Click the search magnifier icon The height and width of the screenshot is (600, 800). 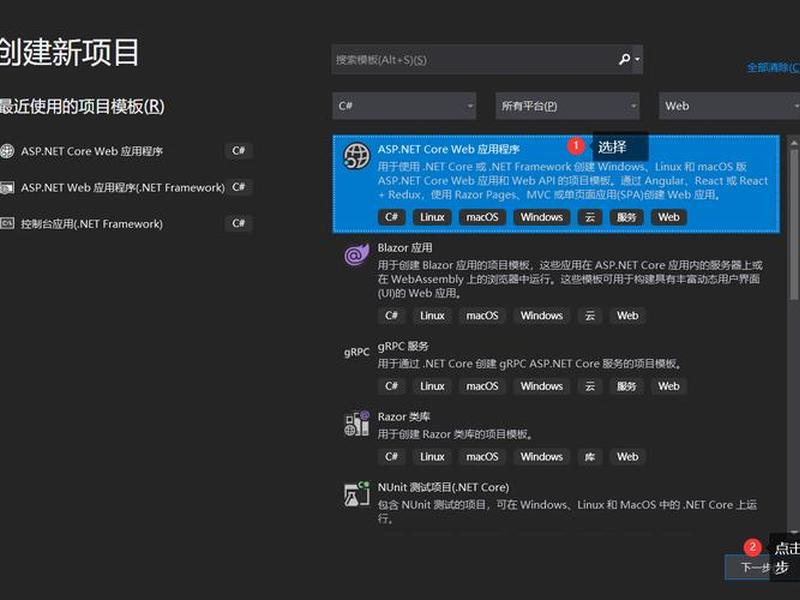pos(624,59)
